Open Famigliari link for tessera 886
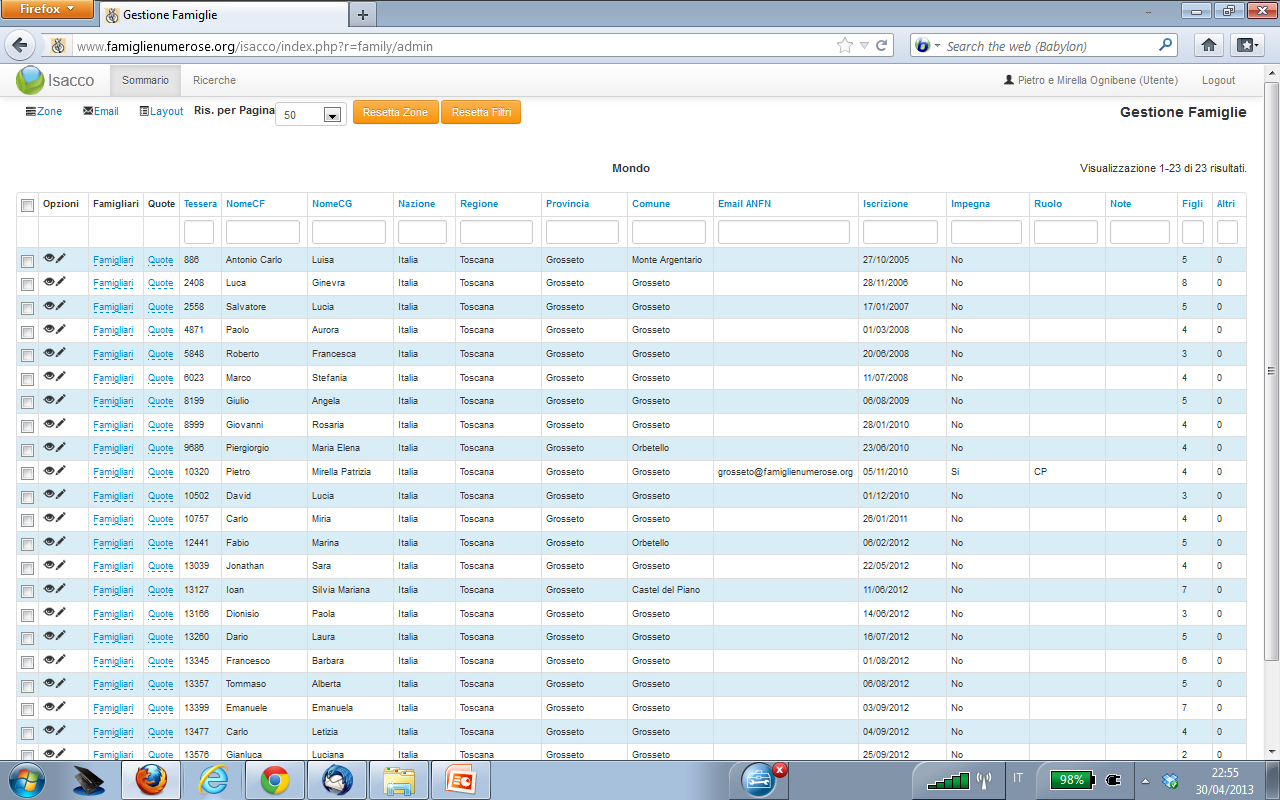The width and height of the screenshot is (1280, 800). point(113,260)
